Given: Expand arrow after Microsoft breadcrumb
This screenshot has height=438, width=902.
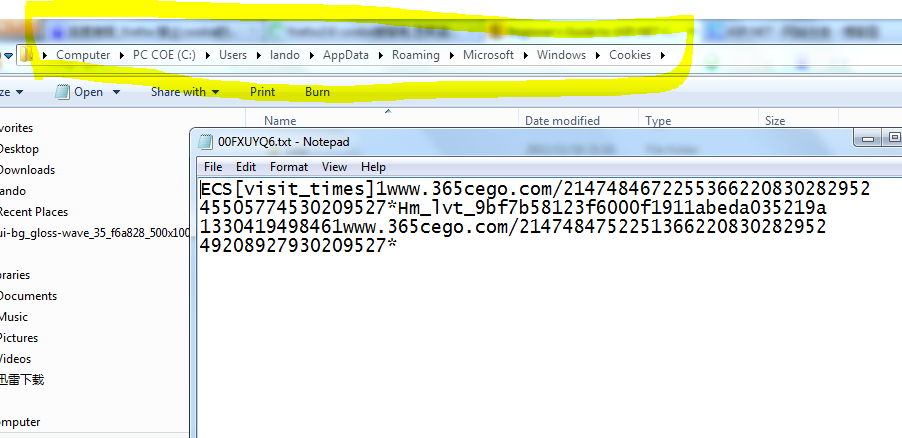Looking at the screenshot, I should [525, 55].
